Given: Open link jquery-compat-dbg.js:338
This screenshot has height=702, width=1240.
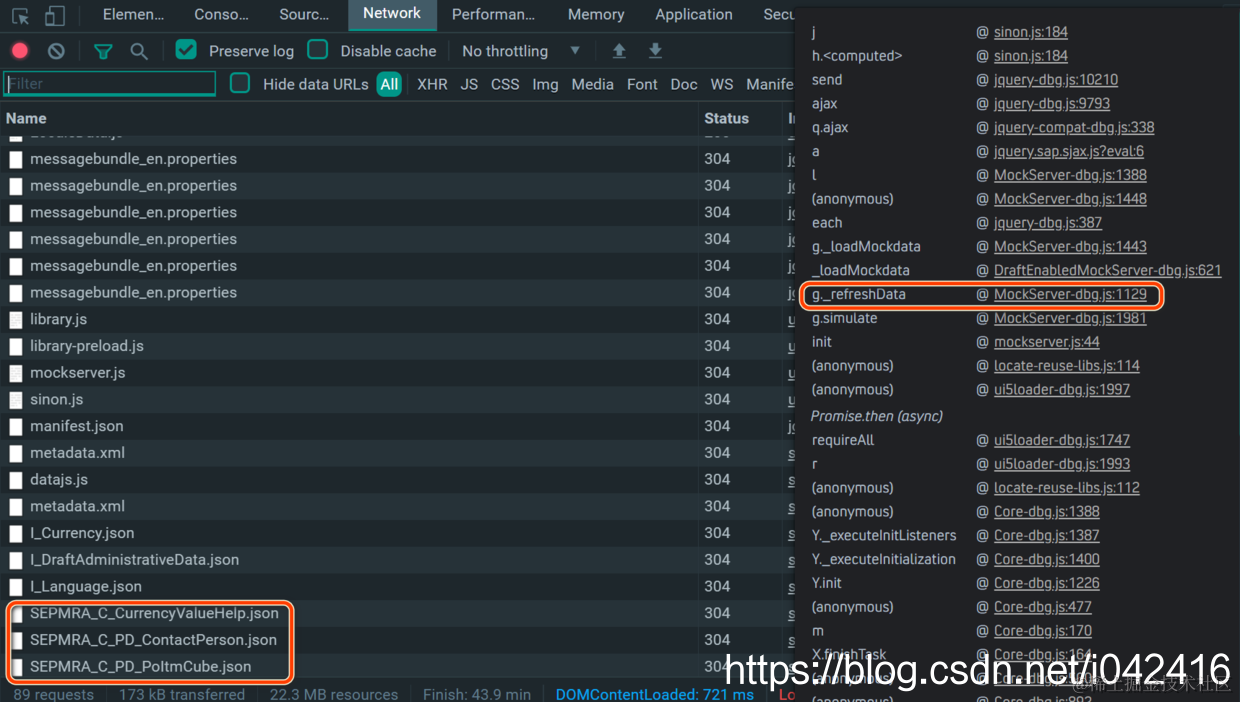Looking at the screenshot, I should pos(1073,128).
